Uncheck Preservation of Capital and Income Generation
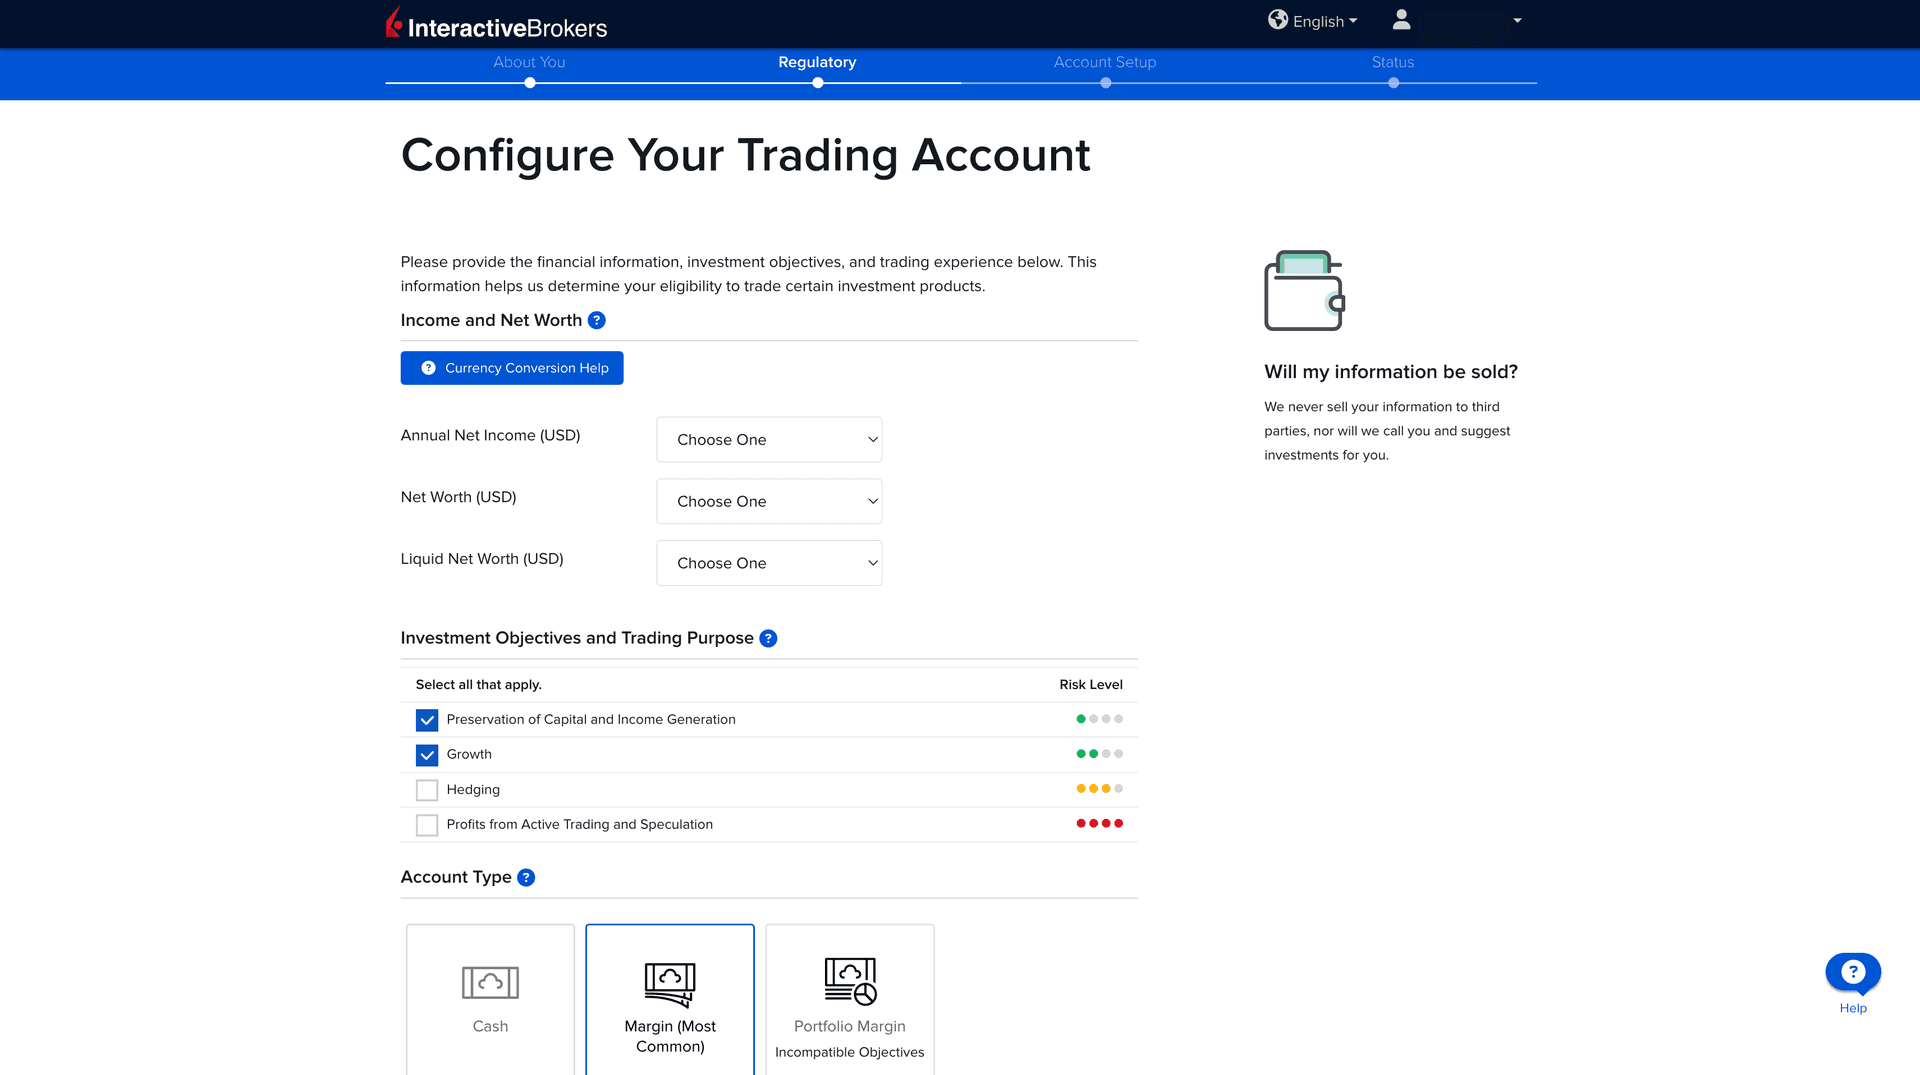This screenshot has width=1920, height=1075. click(427, 720)
